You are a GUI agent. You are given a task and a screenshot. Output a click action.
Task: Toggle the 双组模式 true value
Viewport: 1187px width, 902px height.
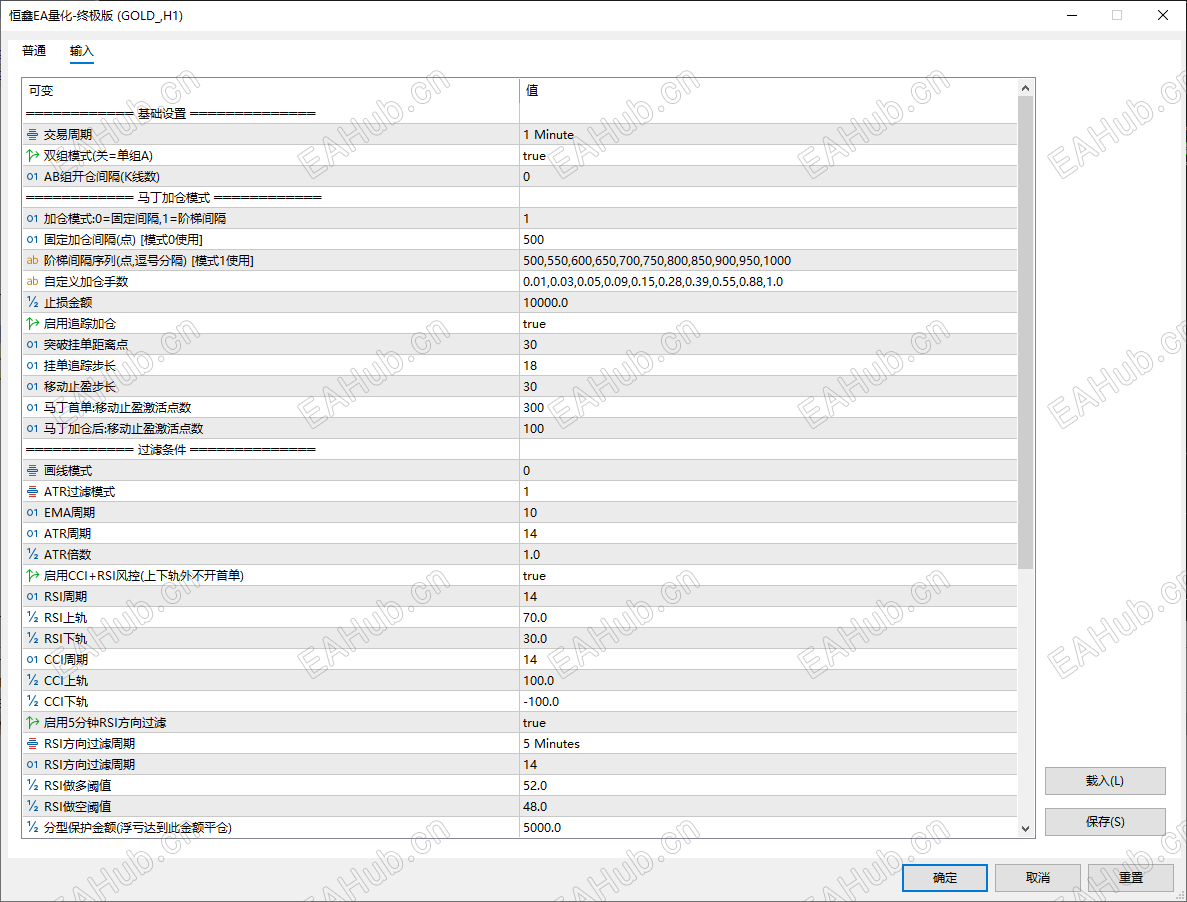point(768,156)
